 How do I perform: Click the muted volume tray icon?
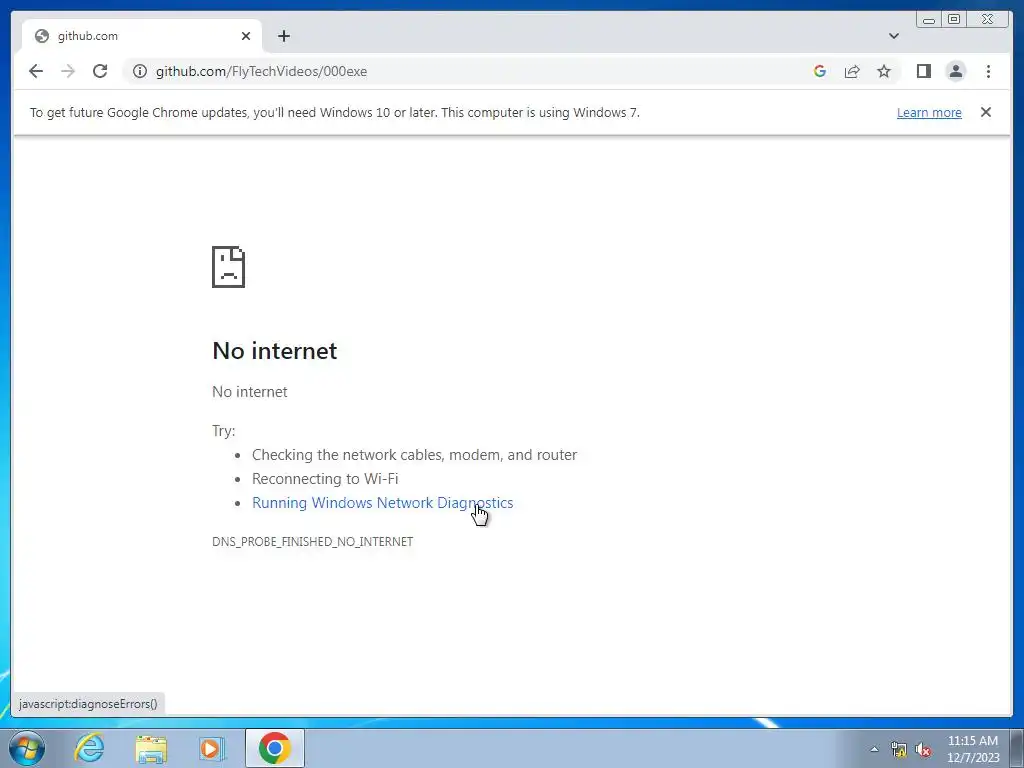pyautogui.click(x=923, y=749)
